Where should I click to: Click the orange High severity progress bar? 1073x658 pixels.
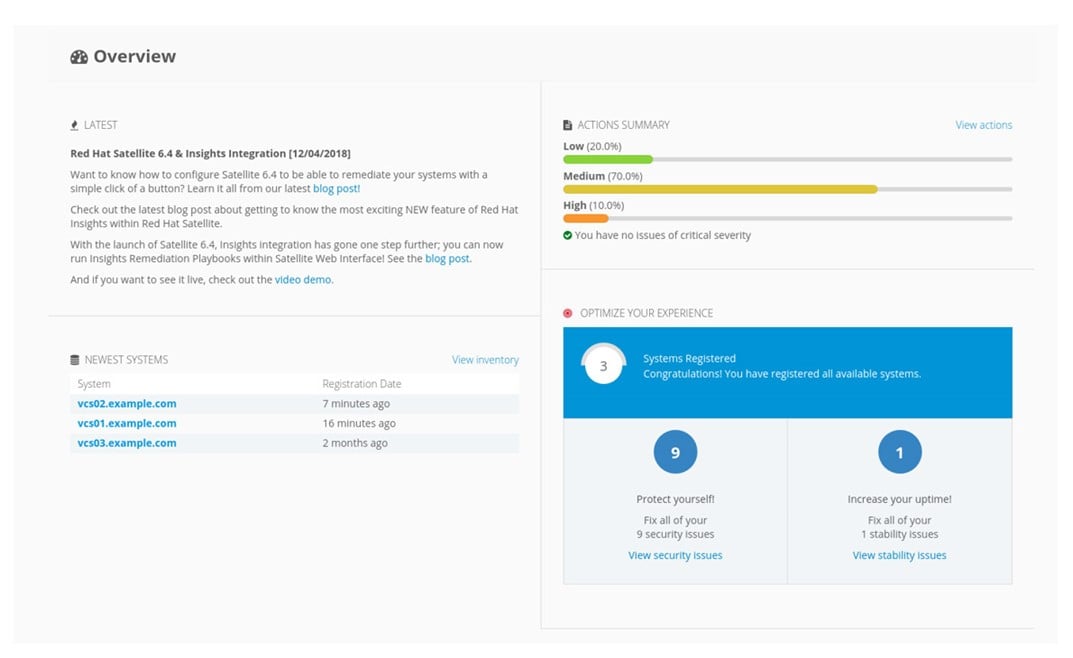click(586, 218)
